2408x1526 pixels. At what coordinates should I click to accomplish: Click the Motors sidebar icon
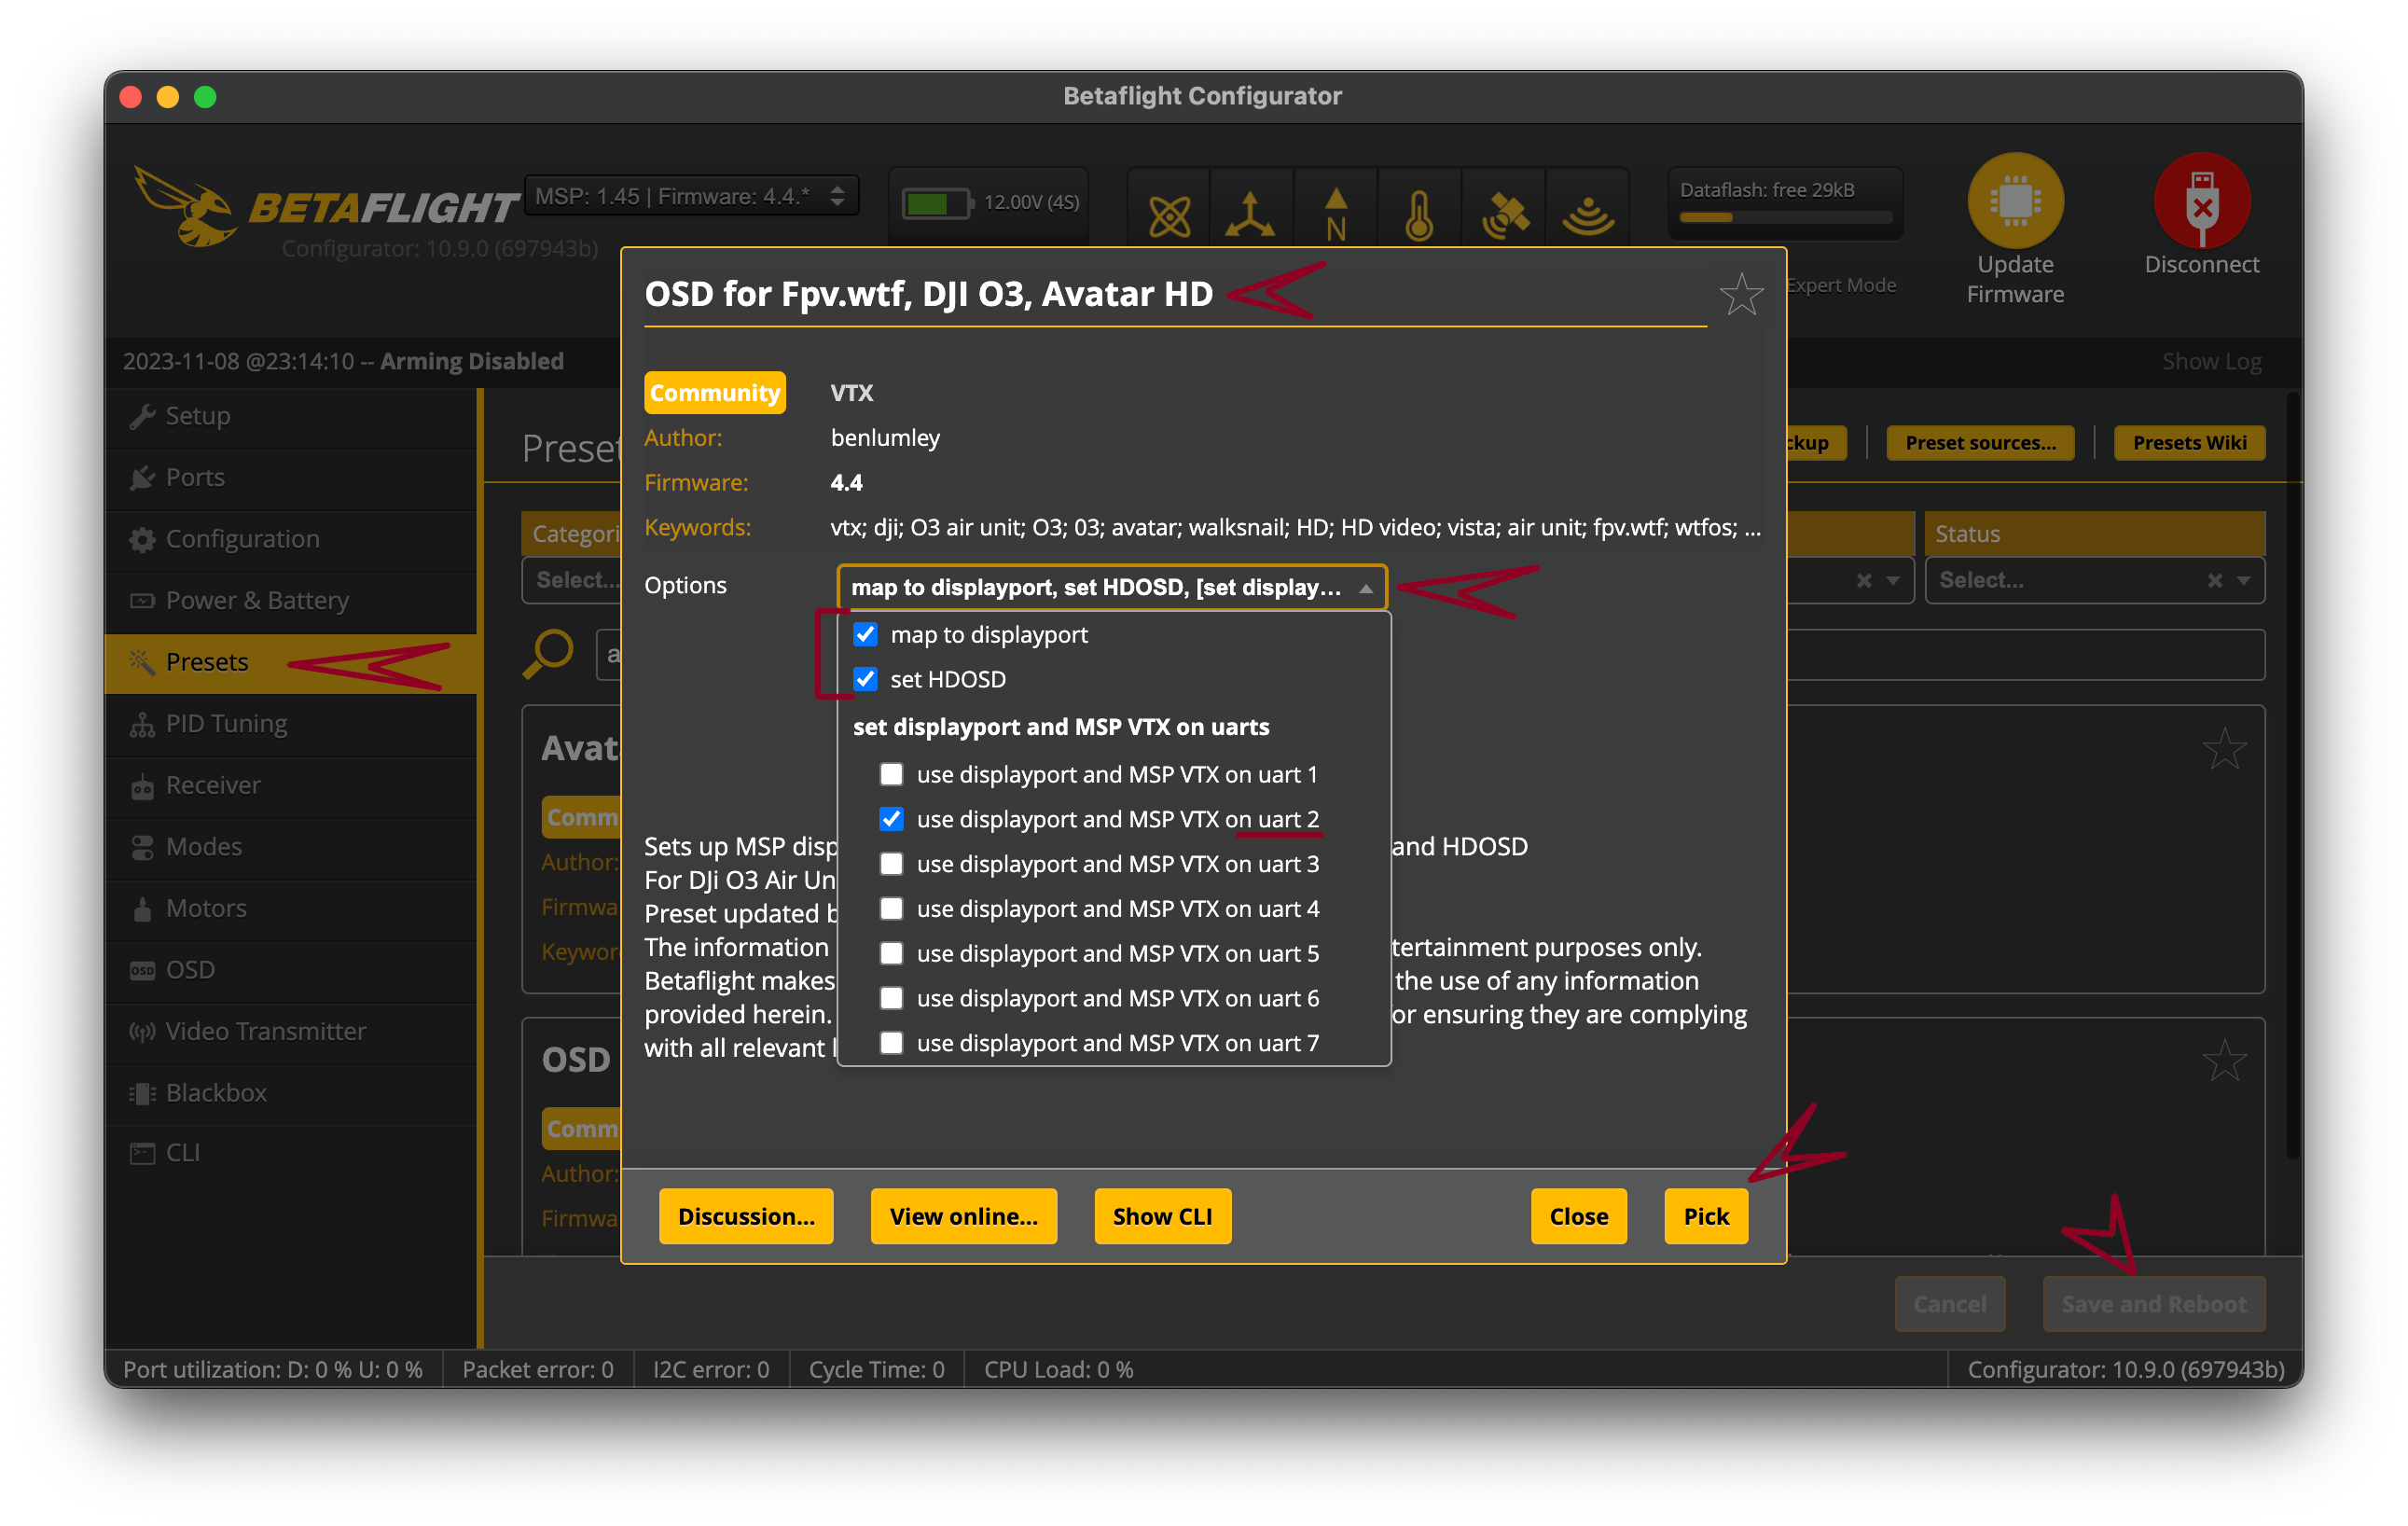142,909
